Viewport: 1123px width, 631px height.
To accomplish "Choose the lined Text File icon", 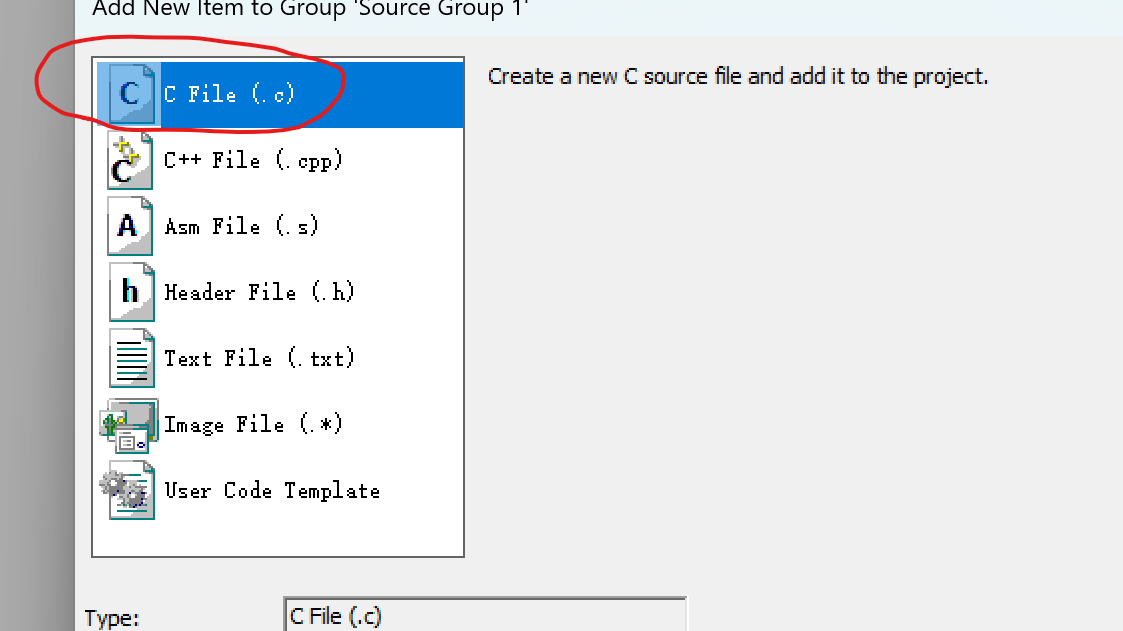I will [131, 358].
